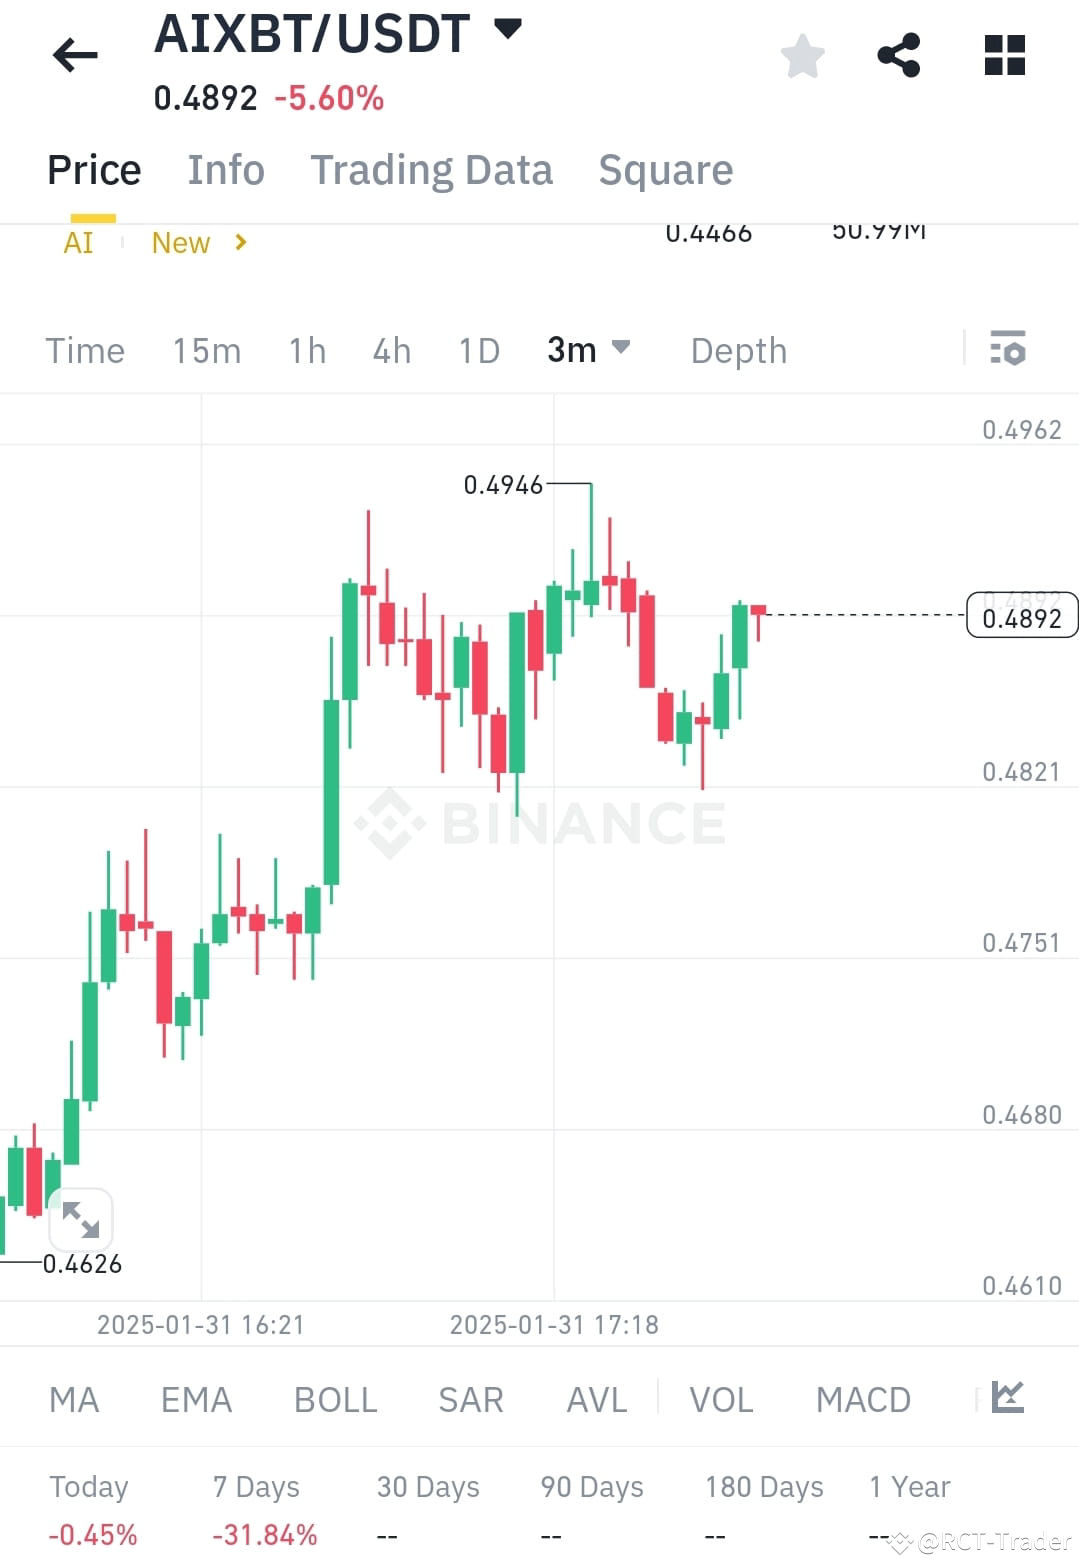Expand chart to fullscreen with the arrows icon
This screenshot has height=1564, width=1079.
pos(81,1219)
